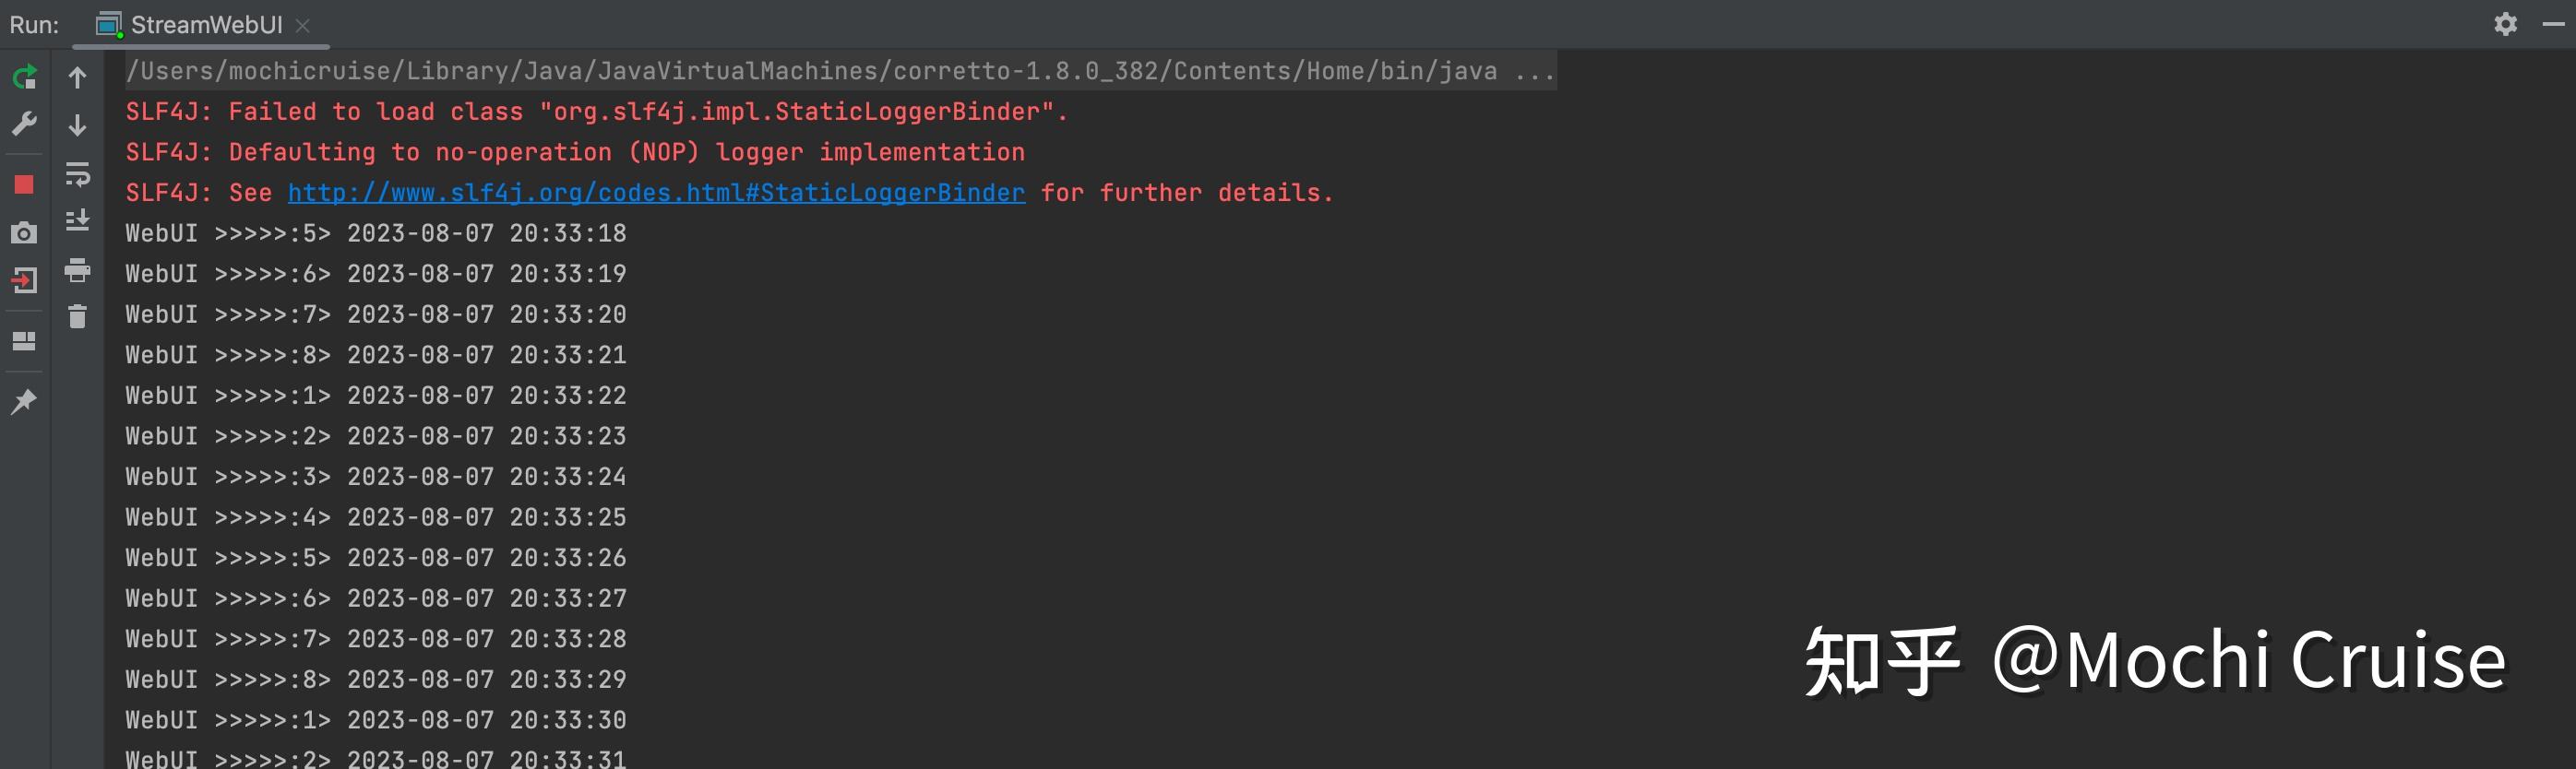Enable scroll to end of output
The width and height of the screenshot is (2576, 769).
[x=77, y=221]
